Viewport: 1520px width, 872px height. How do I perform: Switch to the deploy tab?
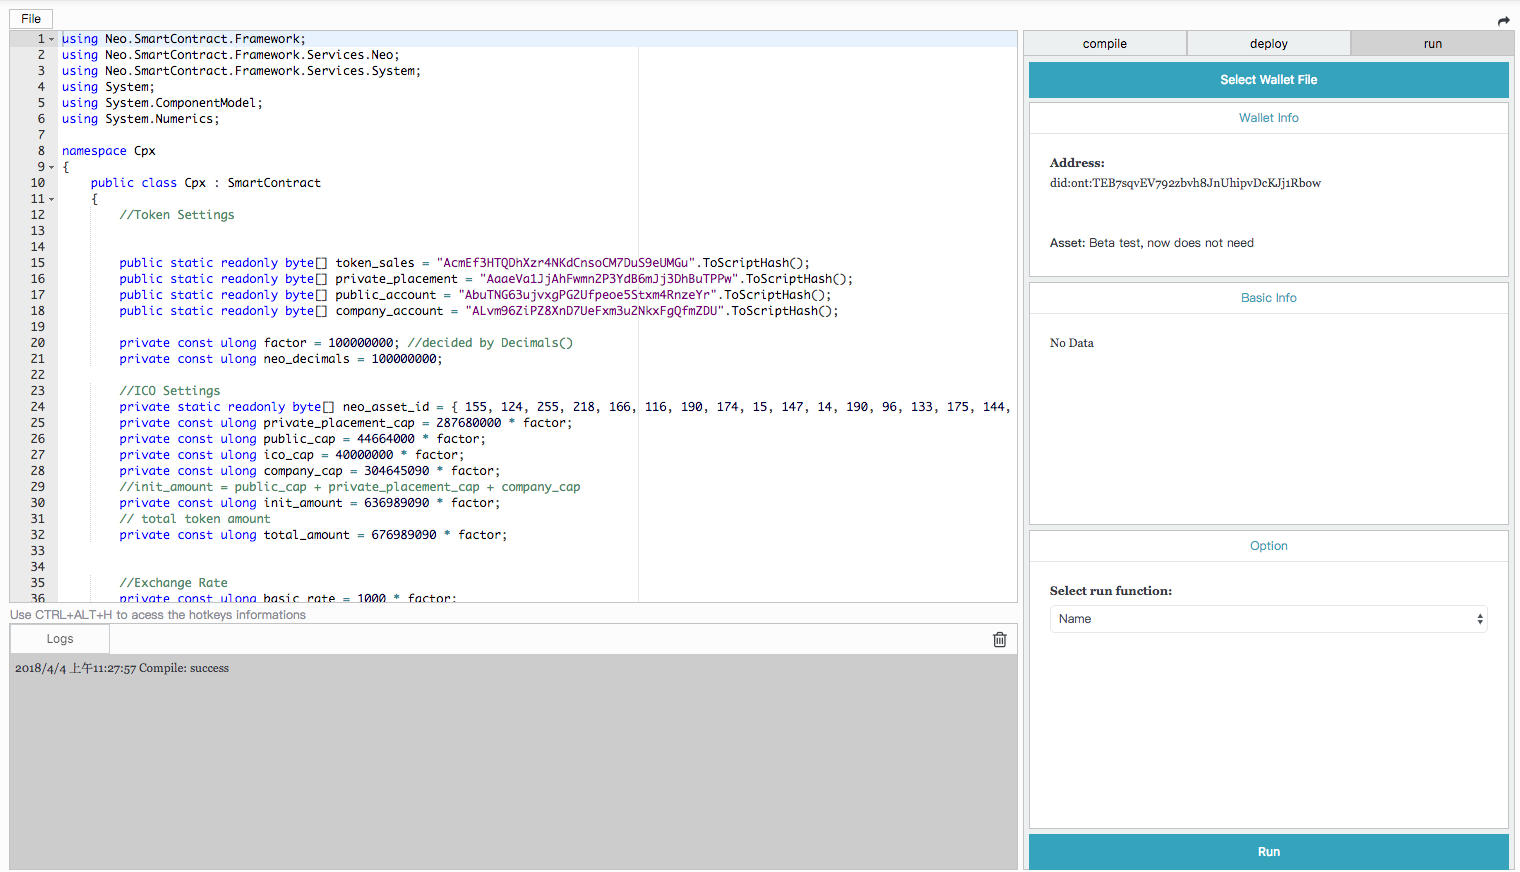point(1268,43)
